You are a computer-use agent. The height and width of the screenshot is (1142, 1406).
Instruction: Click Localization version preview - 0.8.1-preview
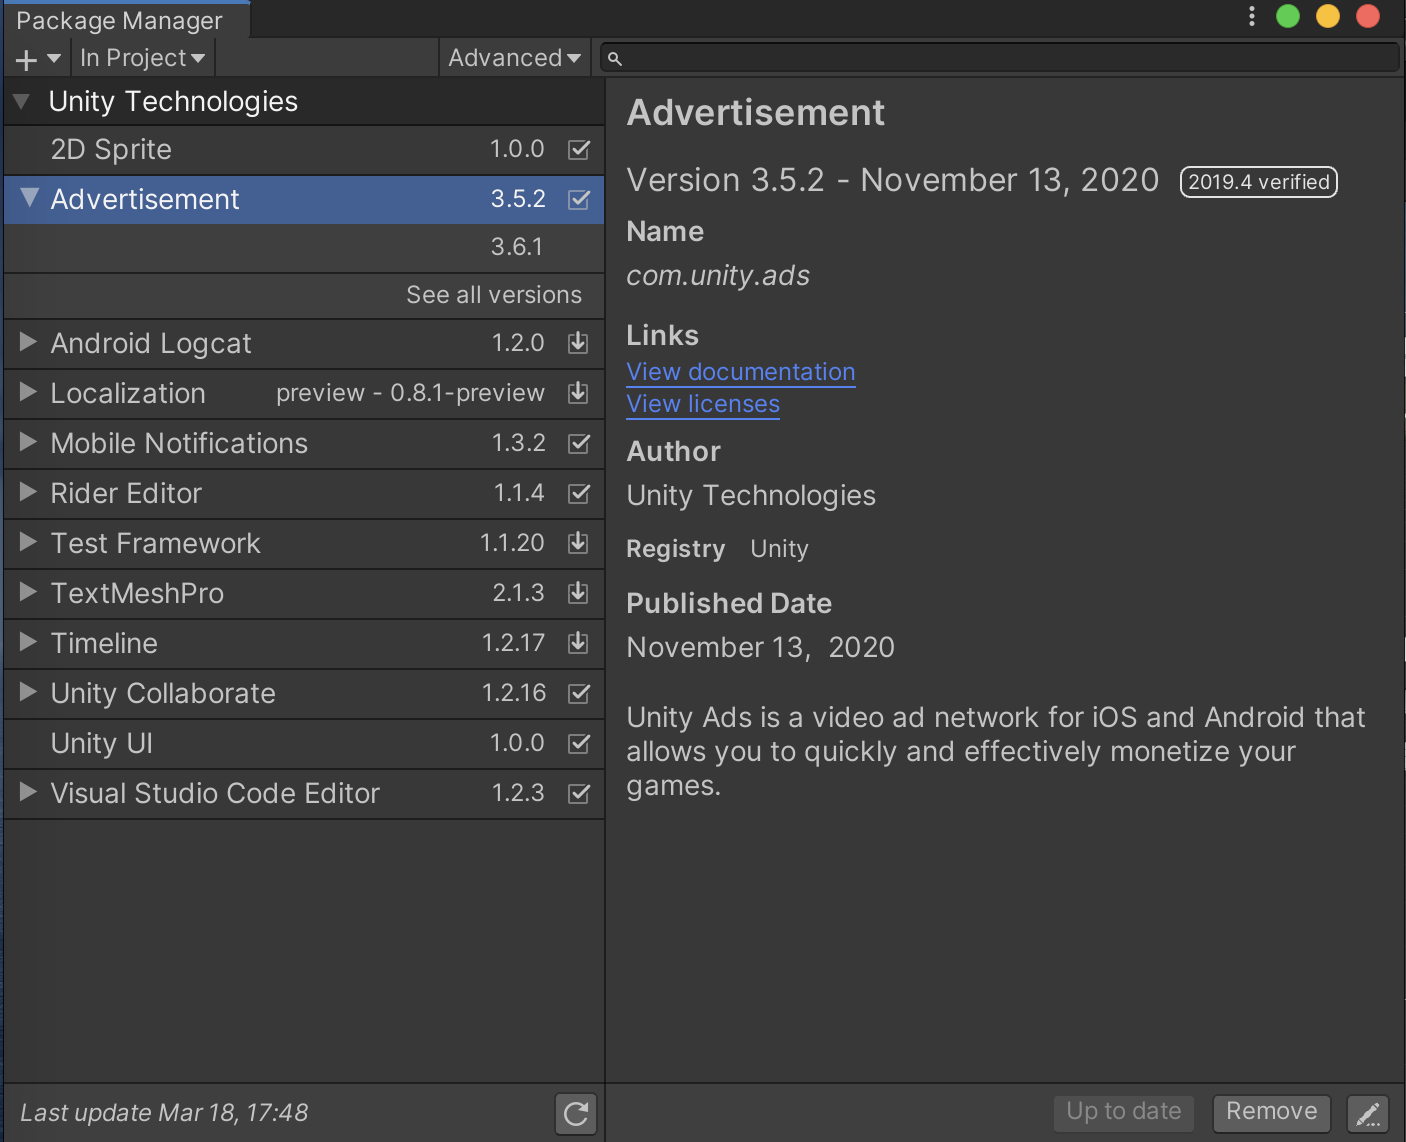click(410, 393)
